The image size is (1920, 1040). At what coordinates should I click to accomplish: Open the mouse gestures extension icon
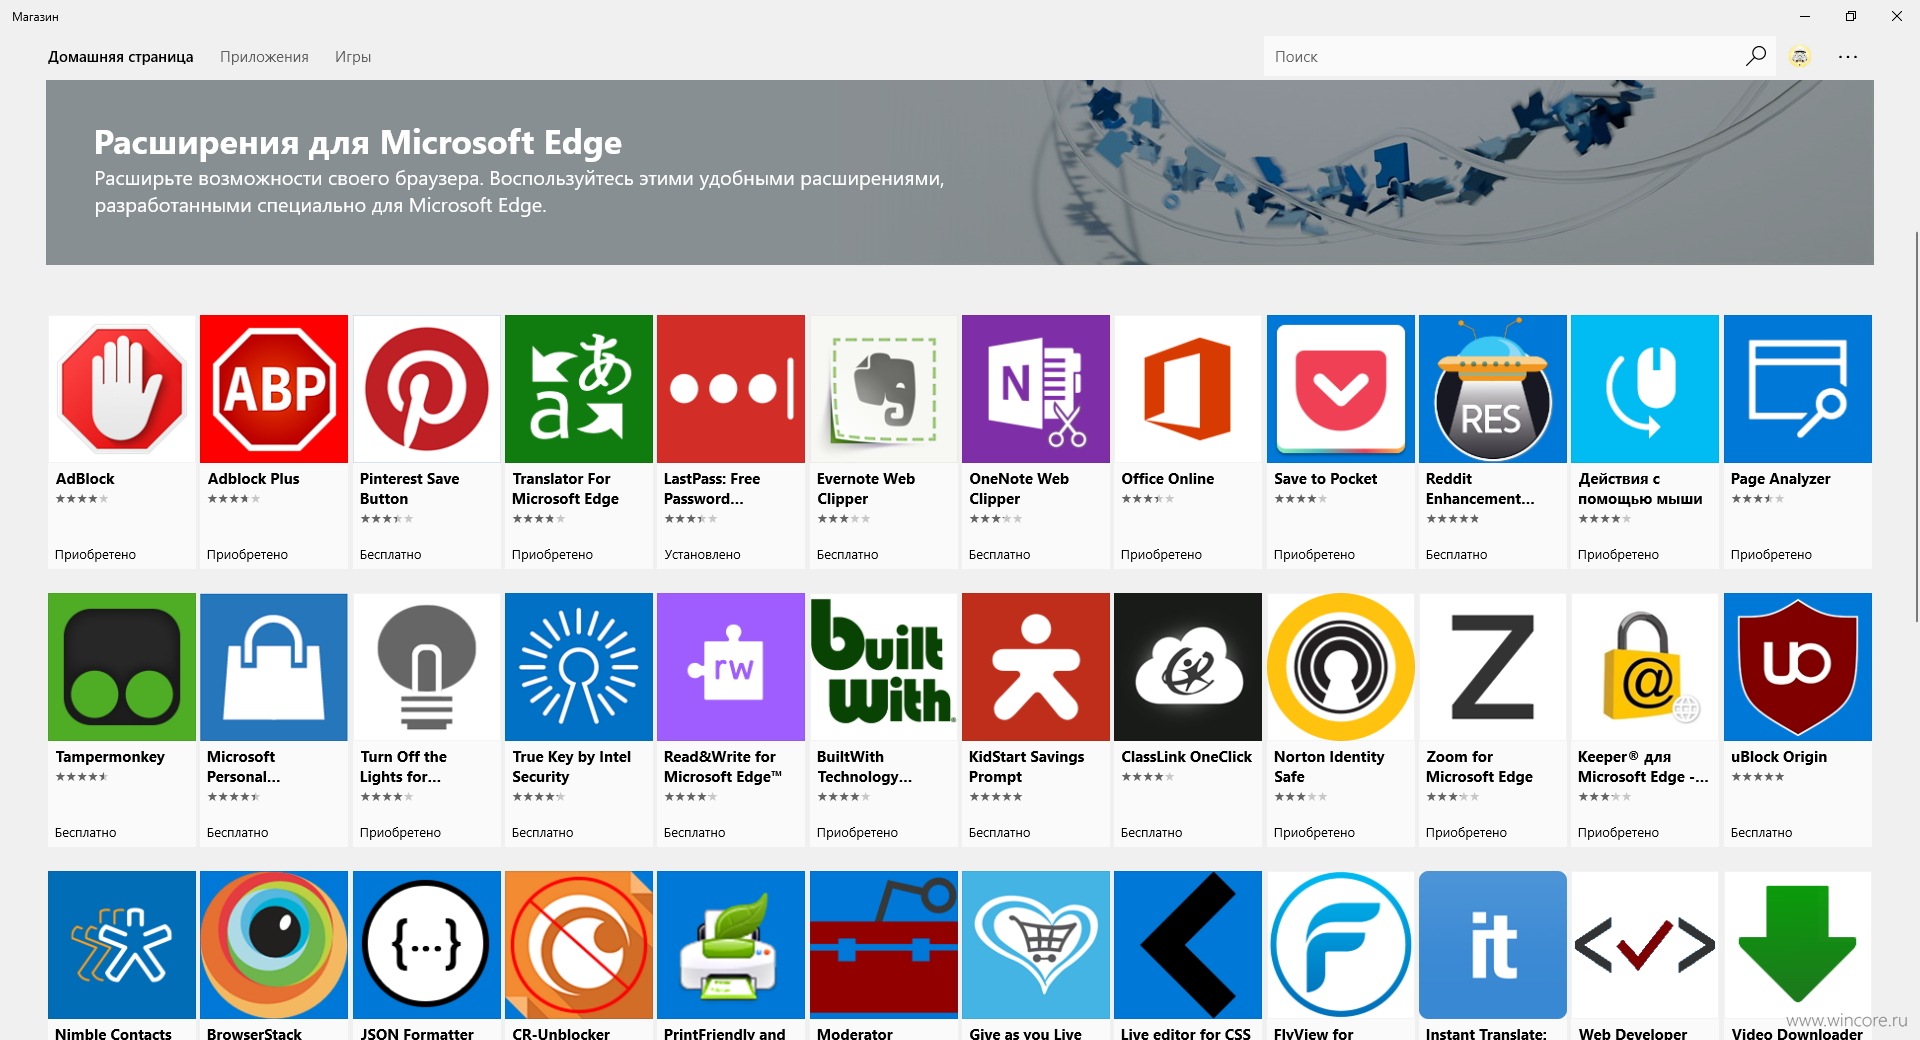(x=1645, y=389)
